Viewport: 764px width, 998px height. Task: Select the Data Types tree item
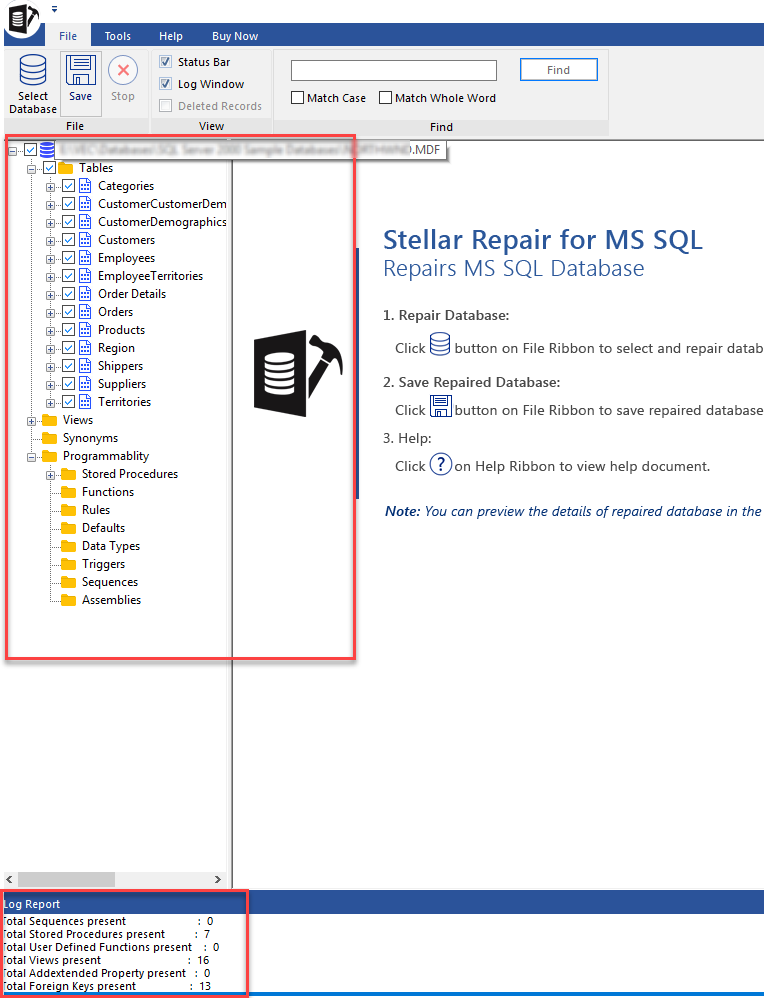(x=111, y=546)
